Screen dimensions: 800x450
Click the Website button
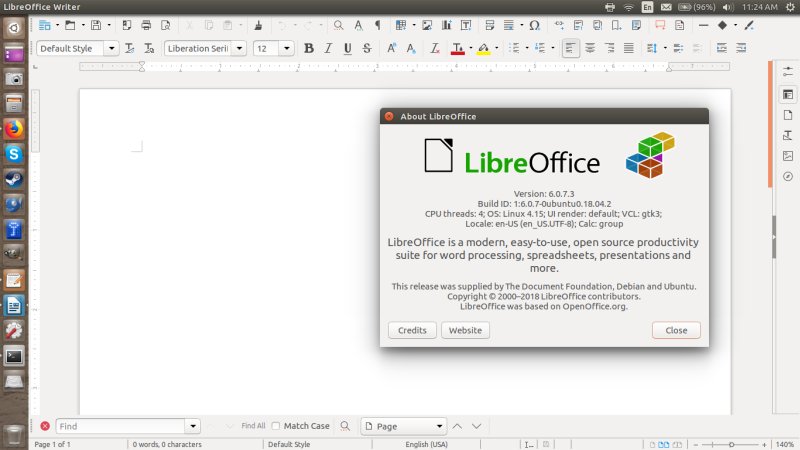tap(465, 330)
